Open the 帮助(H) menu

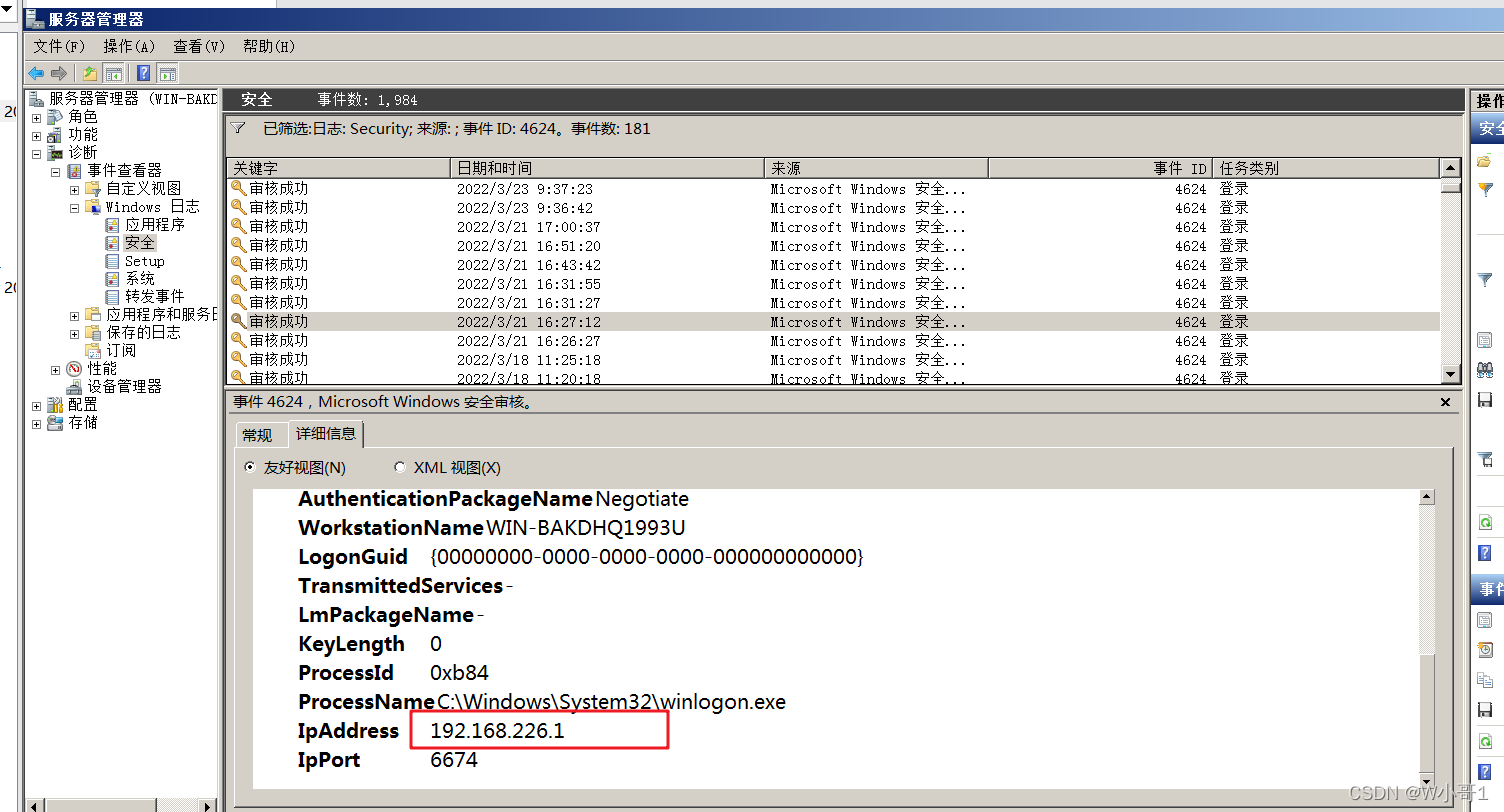(269, 46)
